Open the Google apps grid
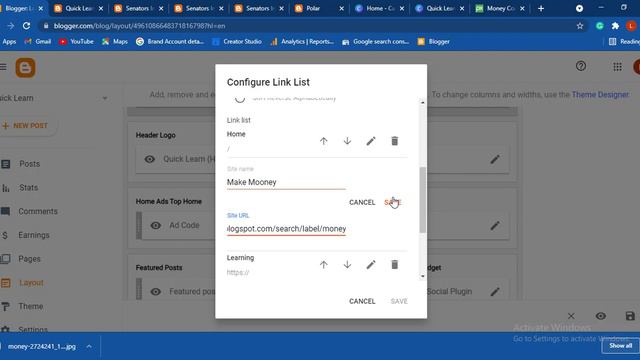Viewport: 640px width, 360px height. pyautogui.click(x=618, y=67)
